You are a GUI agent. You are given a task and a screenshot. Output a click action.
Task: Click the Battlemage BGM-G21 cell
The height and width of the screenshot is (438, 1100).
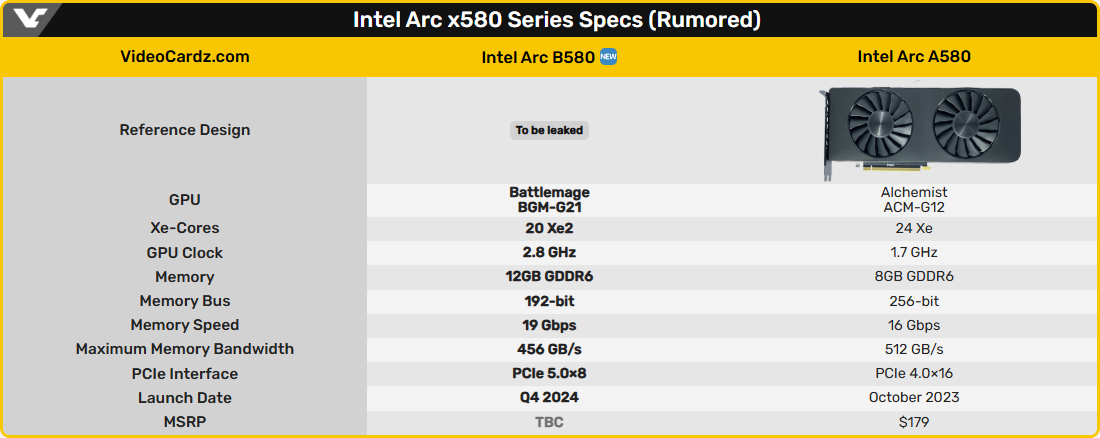pyautogui.click(x=549, y=200)
